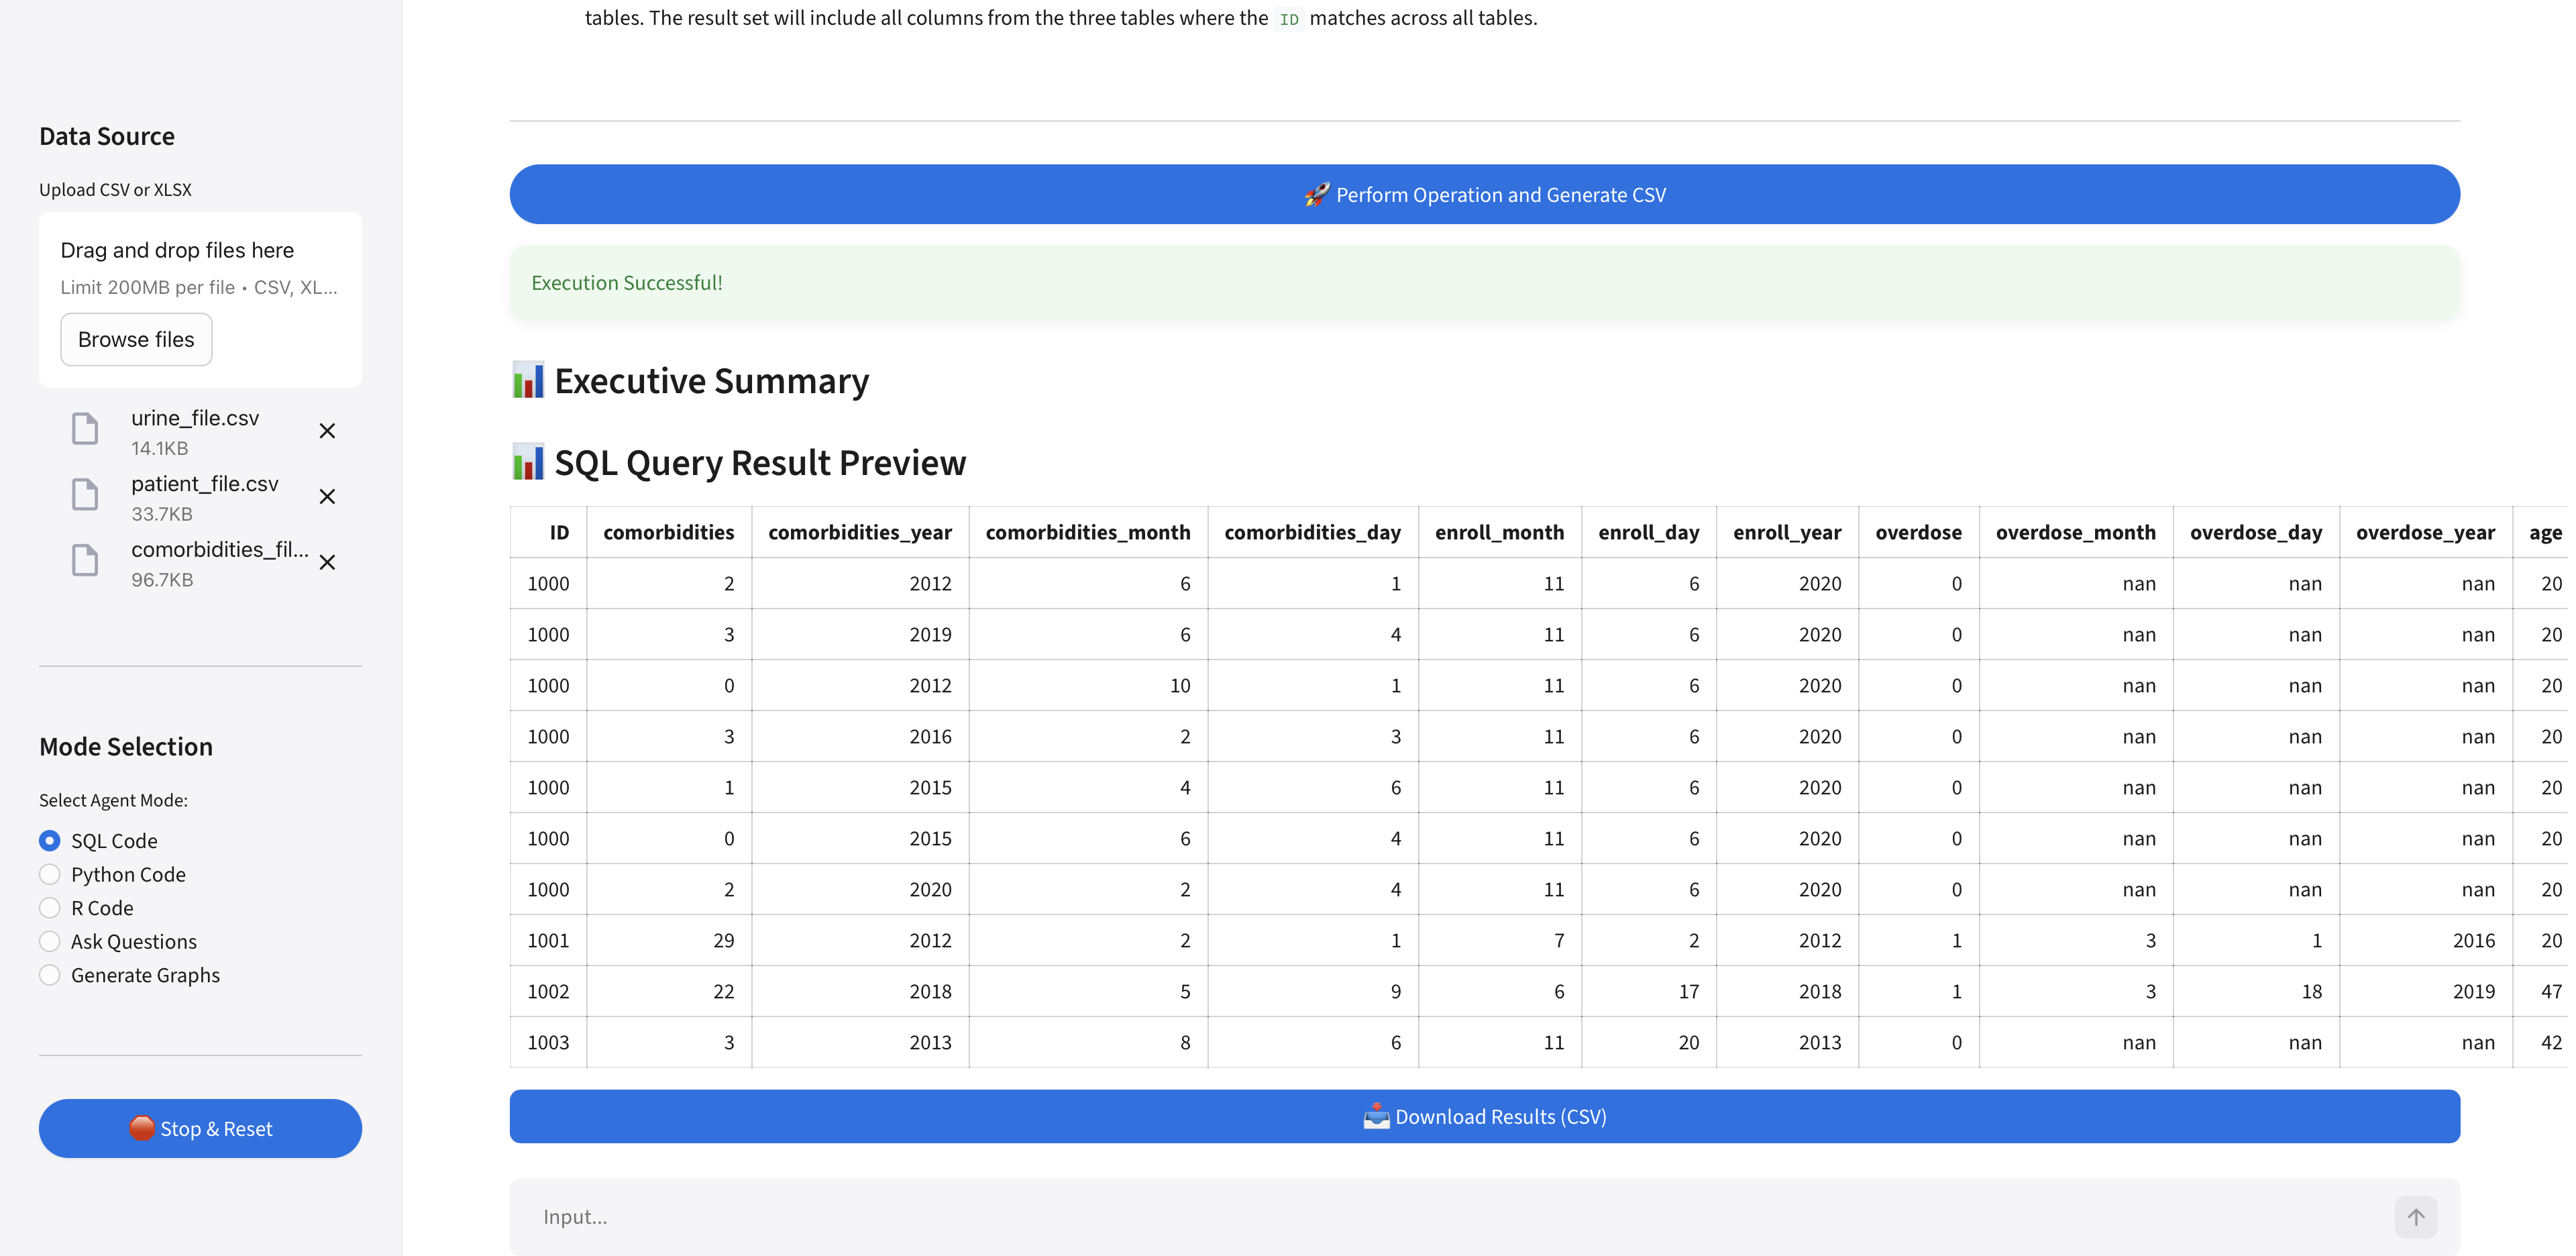Hit the Stop & Reset button

tap(200, 1129)
